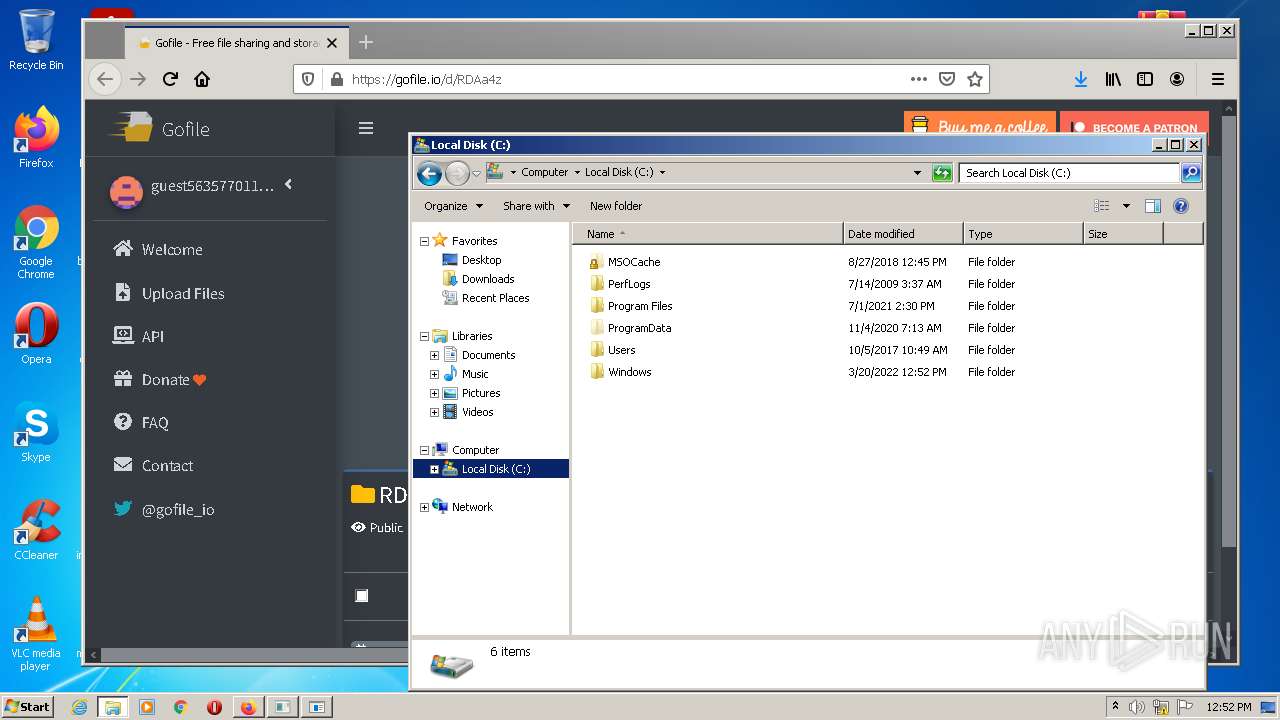Open the MSOCache folder icon
This screenshot has width=1280, height=720.
[x=597, y=262]
